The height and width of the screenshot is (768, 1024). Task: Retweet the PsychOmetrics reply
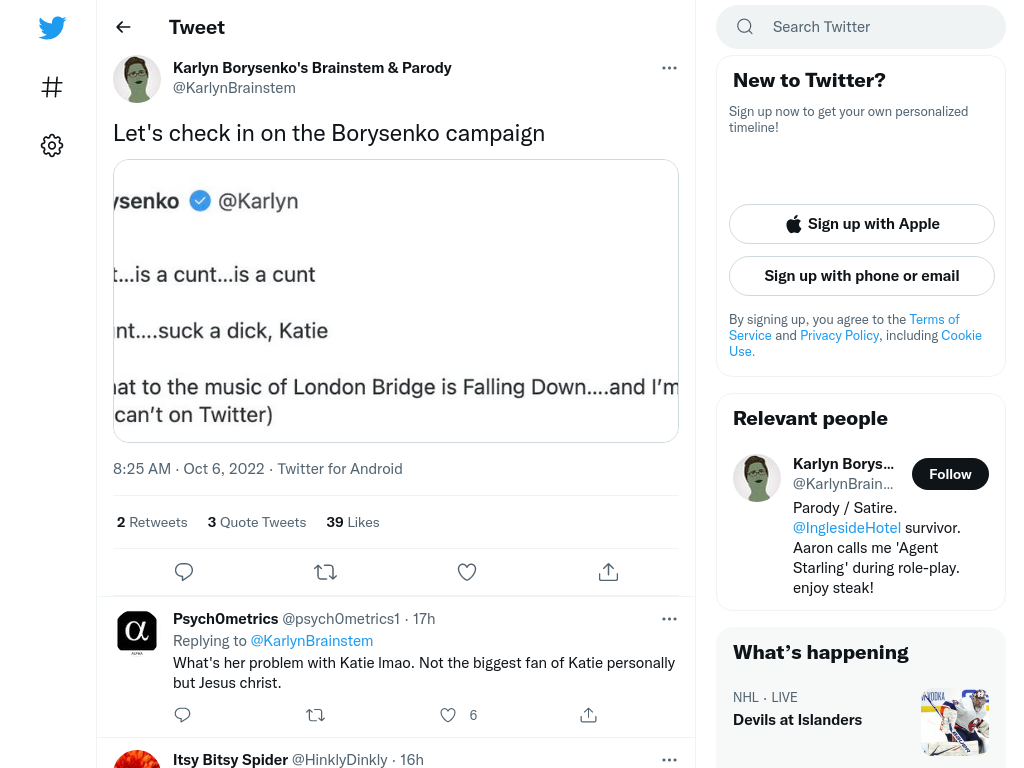[x=315, y=715]
